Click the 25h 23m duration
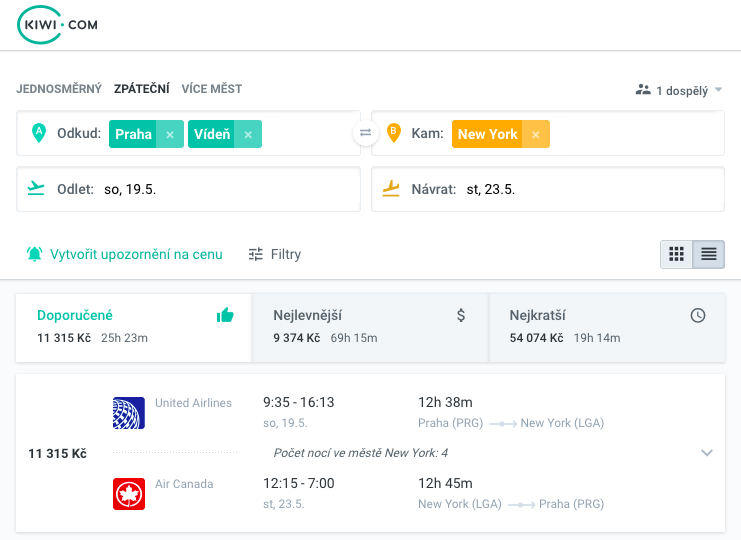 [124, 338]
